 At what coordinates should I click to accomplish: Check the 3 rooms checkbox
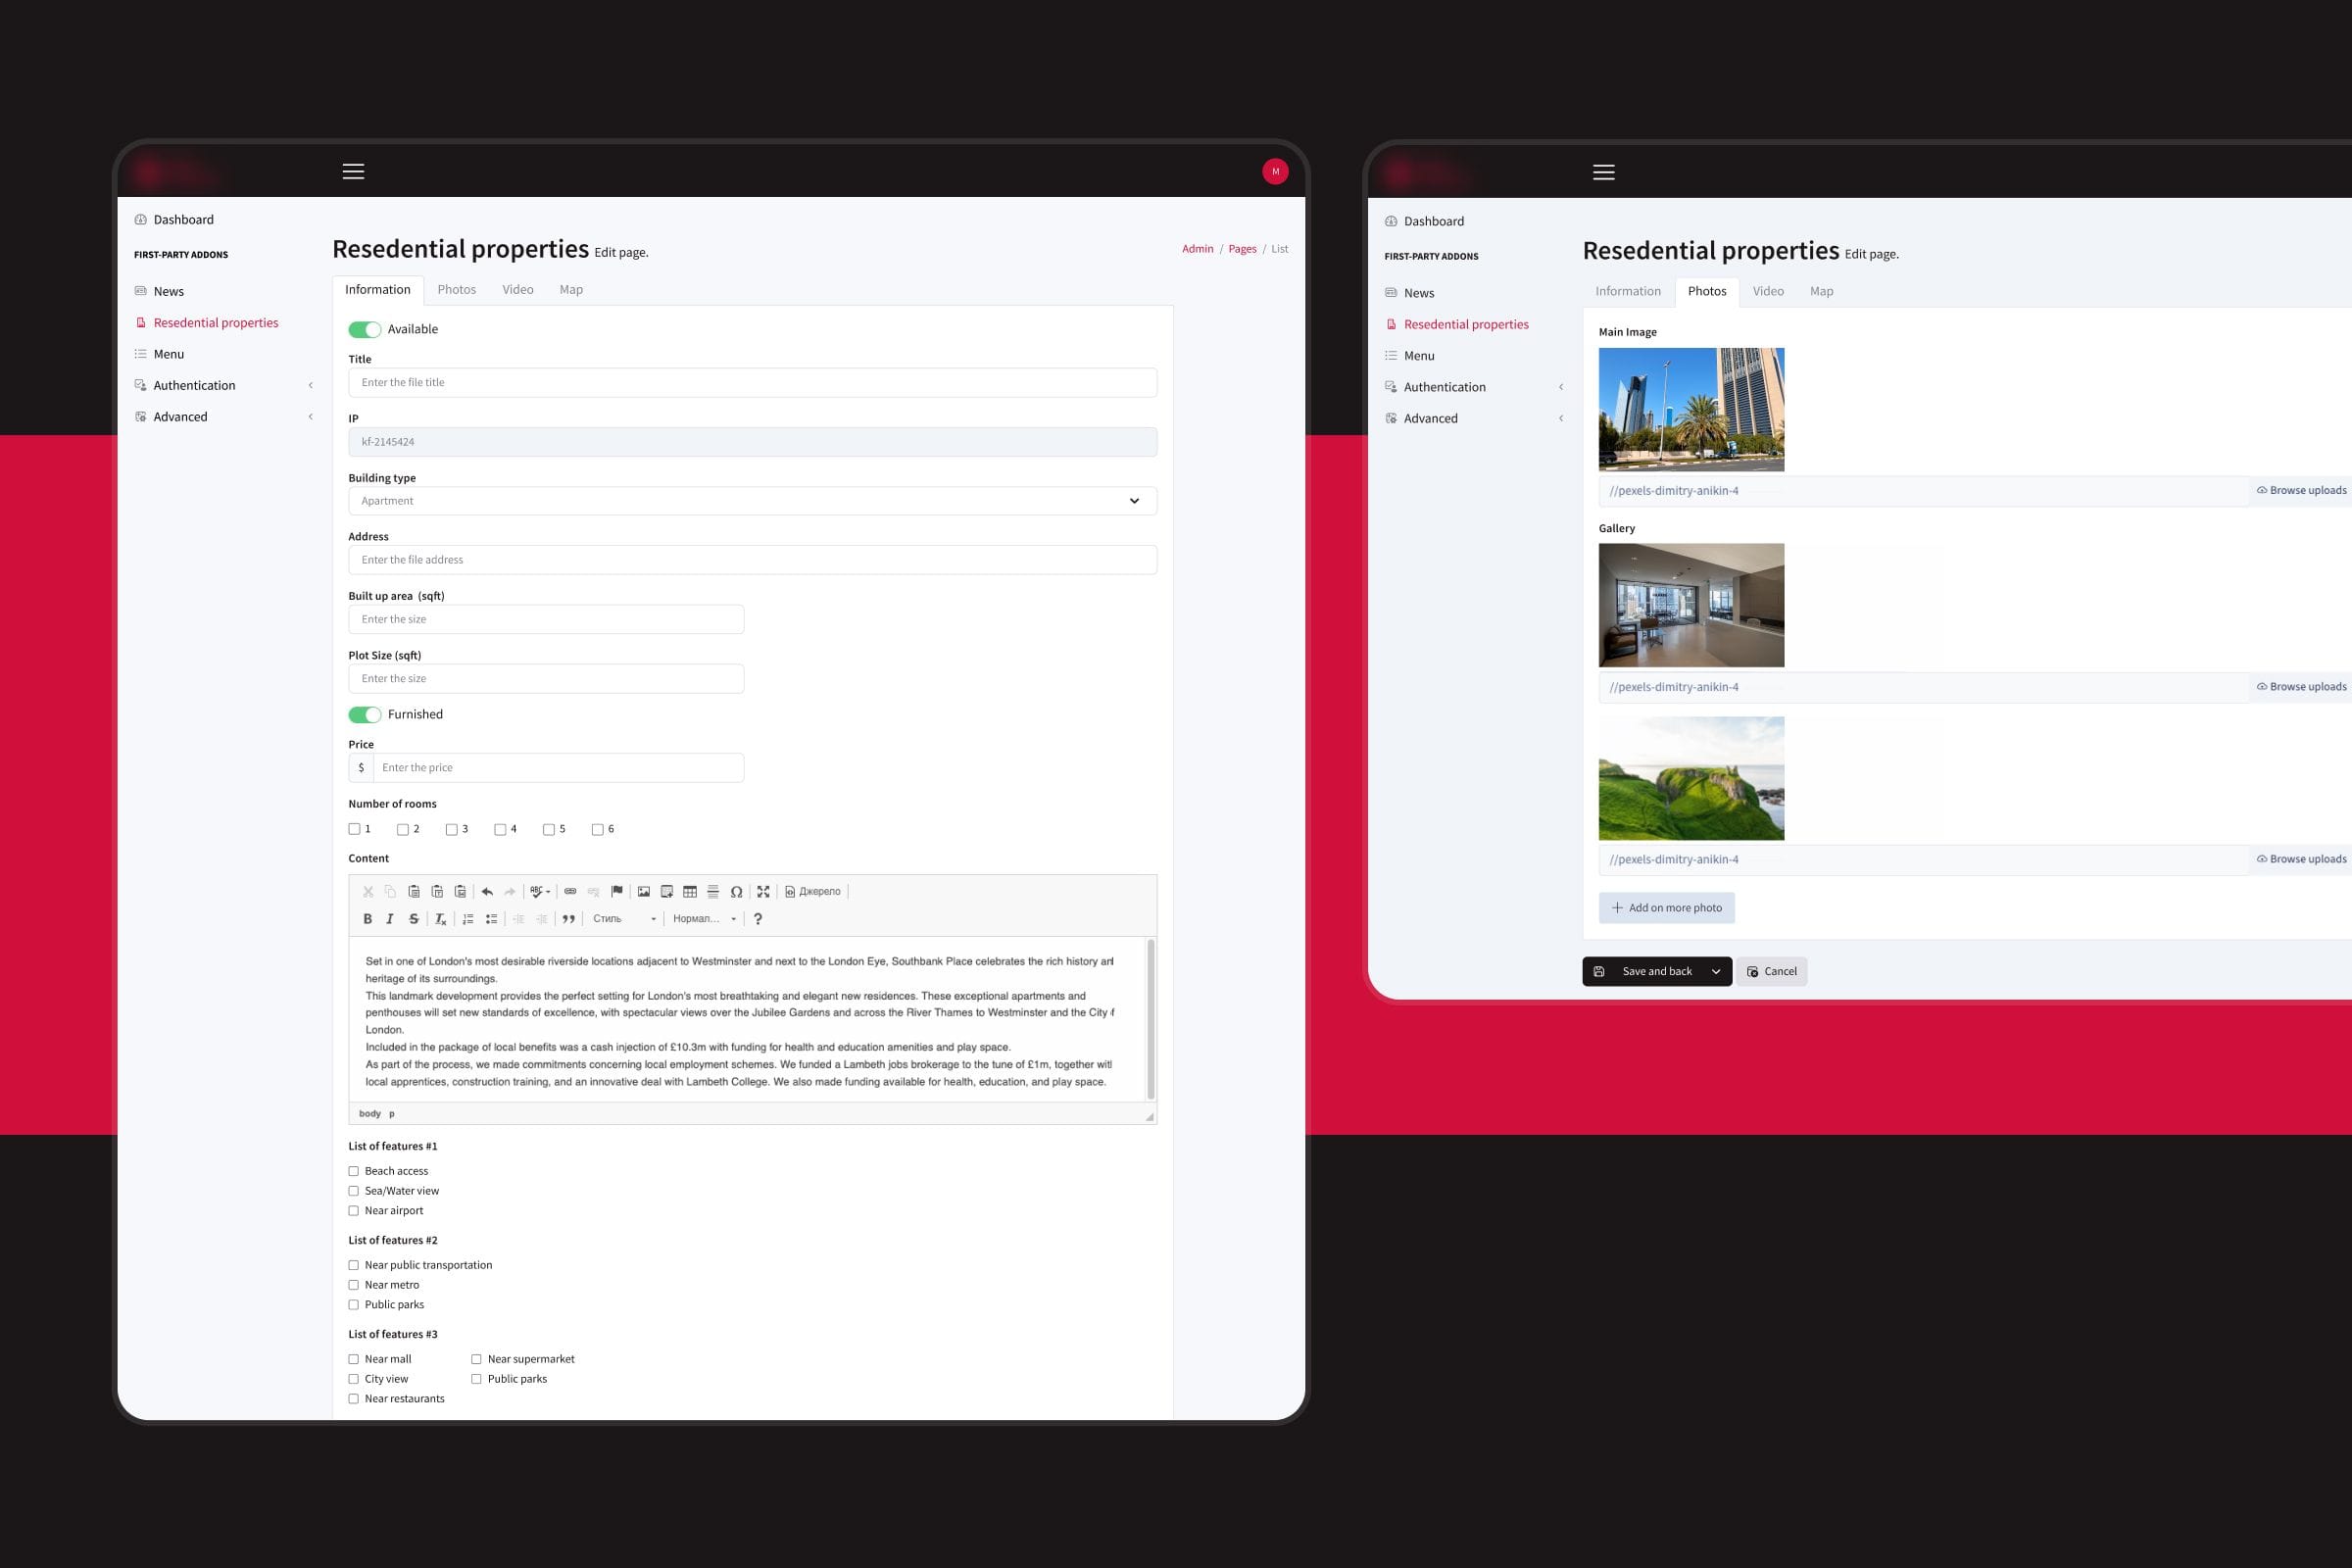coord(452,830)
